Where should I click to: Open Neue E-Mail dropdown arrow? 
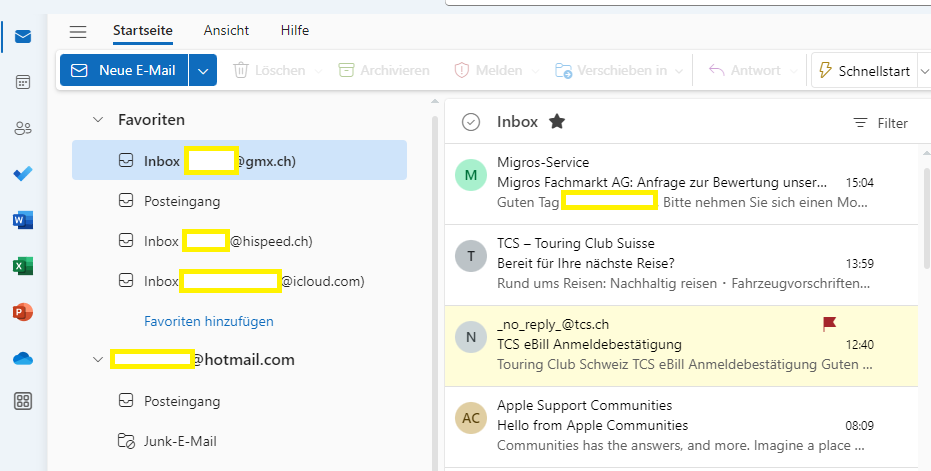tap(203, 70)
